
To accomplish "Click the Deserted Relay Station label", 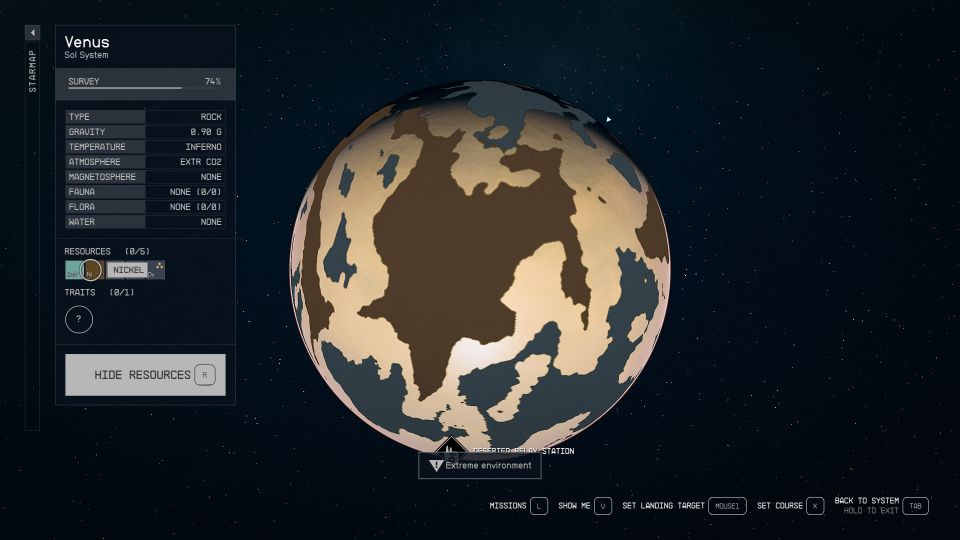I will (x=524, y=451).
